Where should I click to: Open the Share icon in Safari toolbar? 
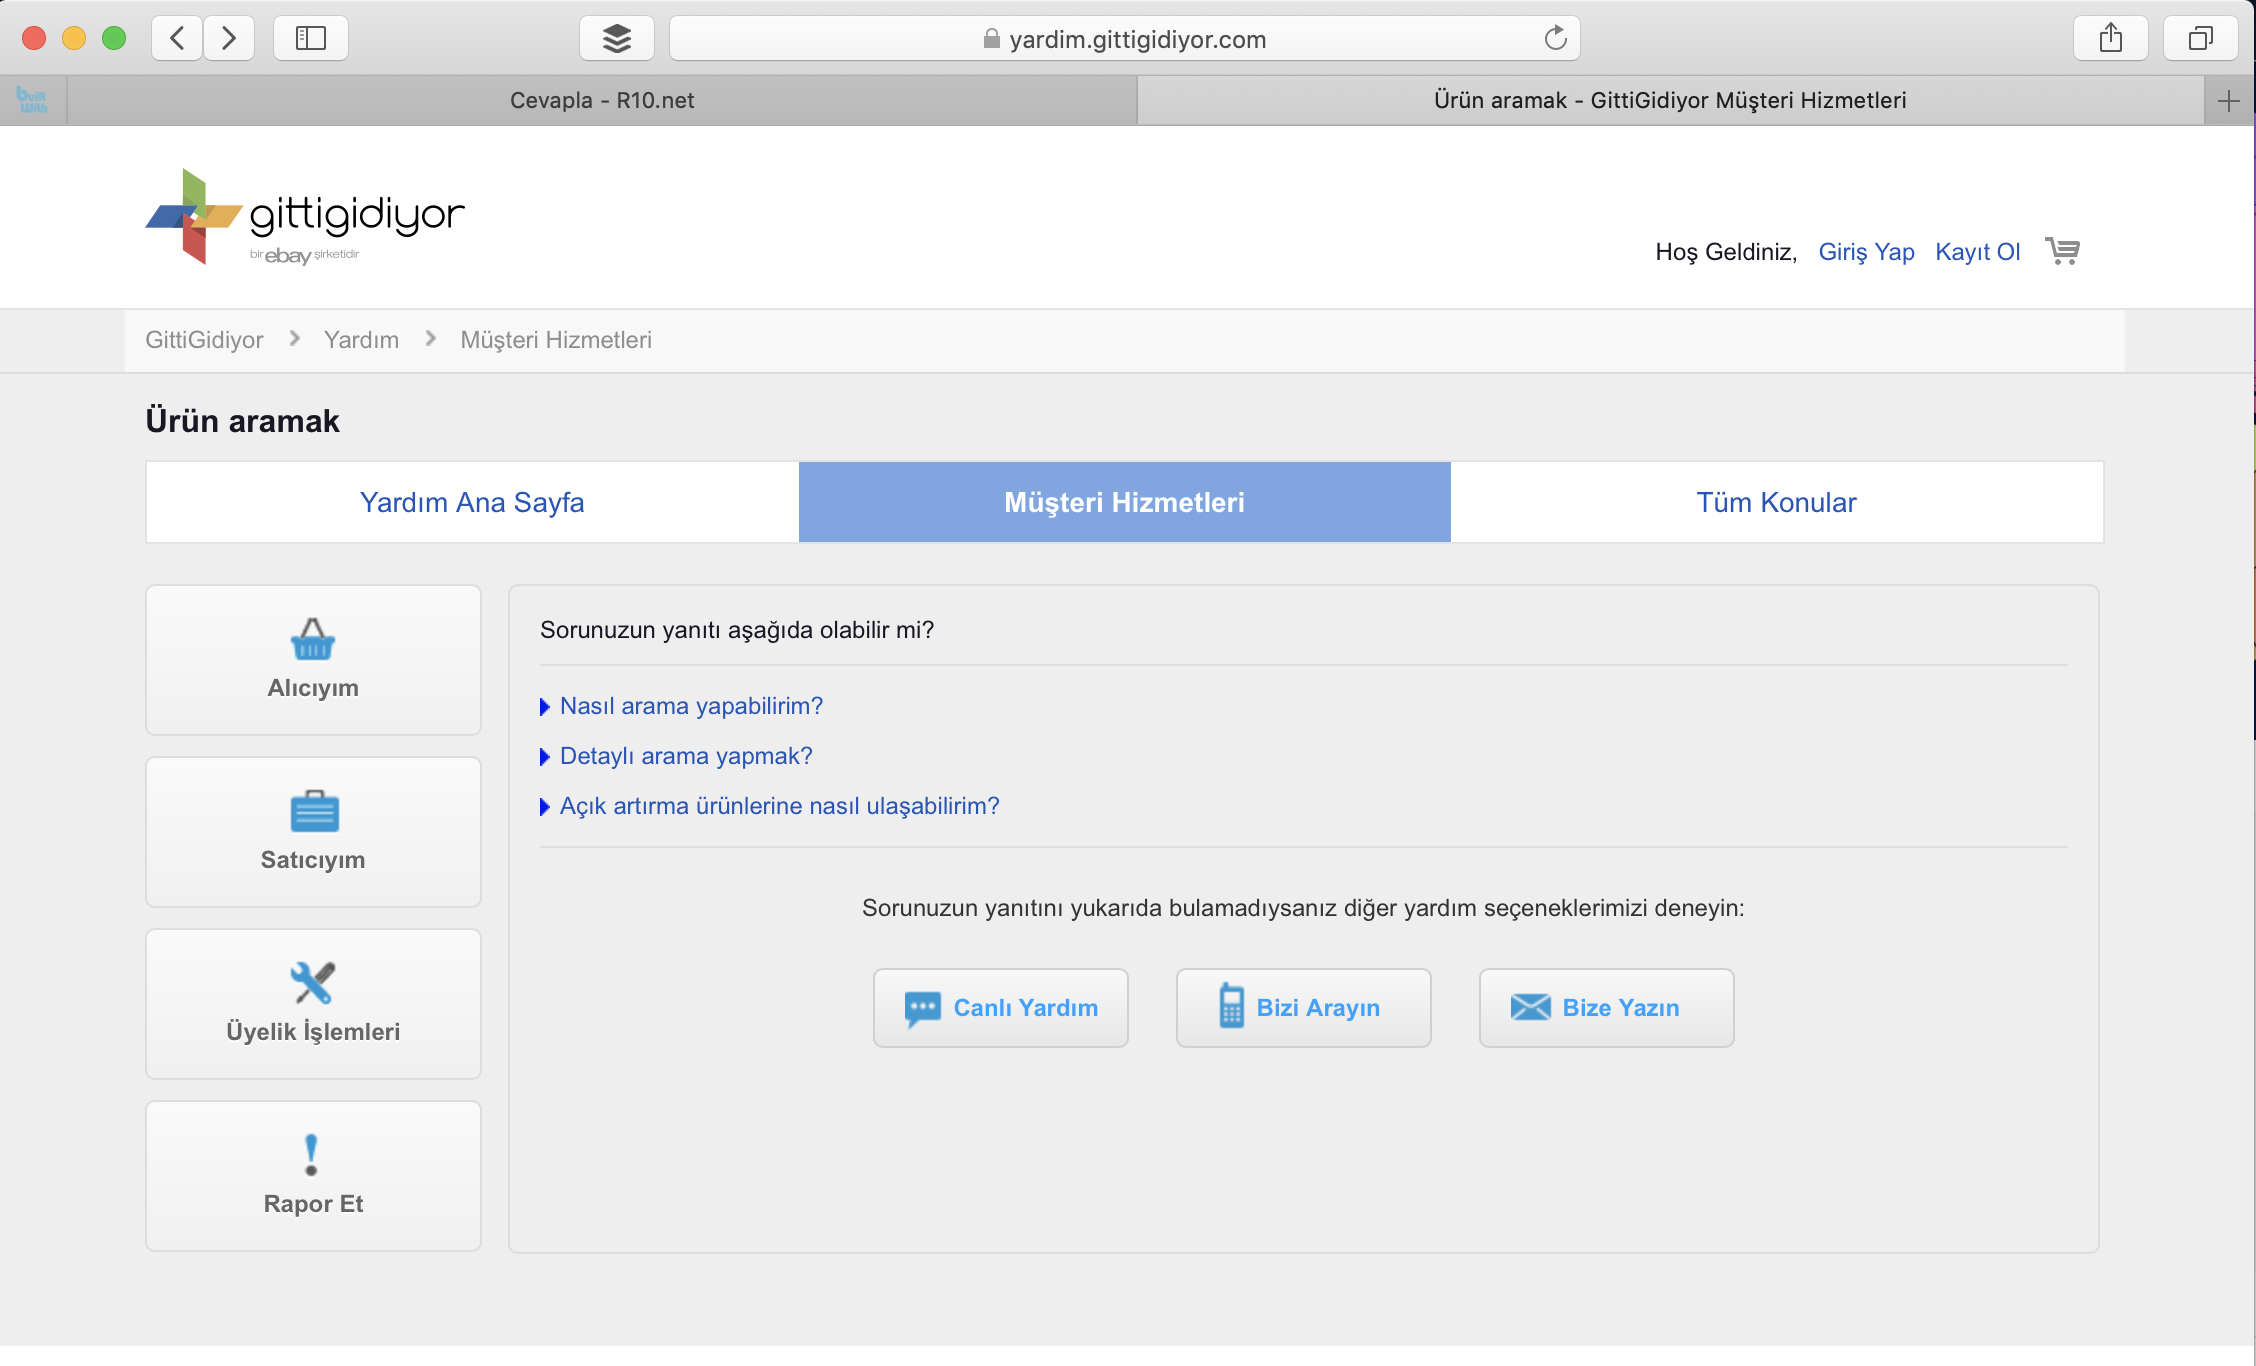(2110, 39)
